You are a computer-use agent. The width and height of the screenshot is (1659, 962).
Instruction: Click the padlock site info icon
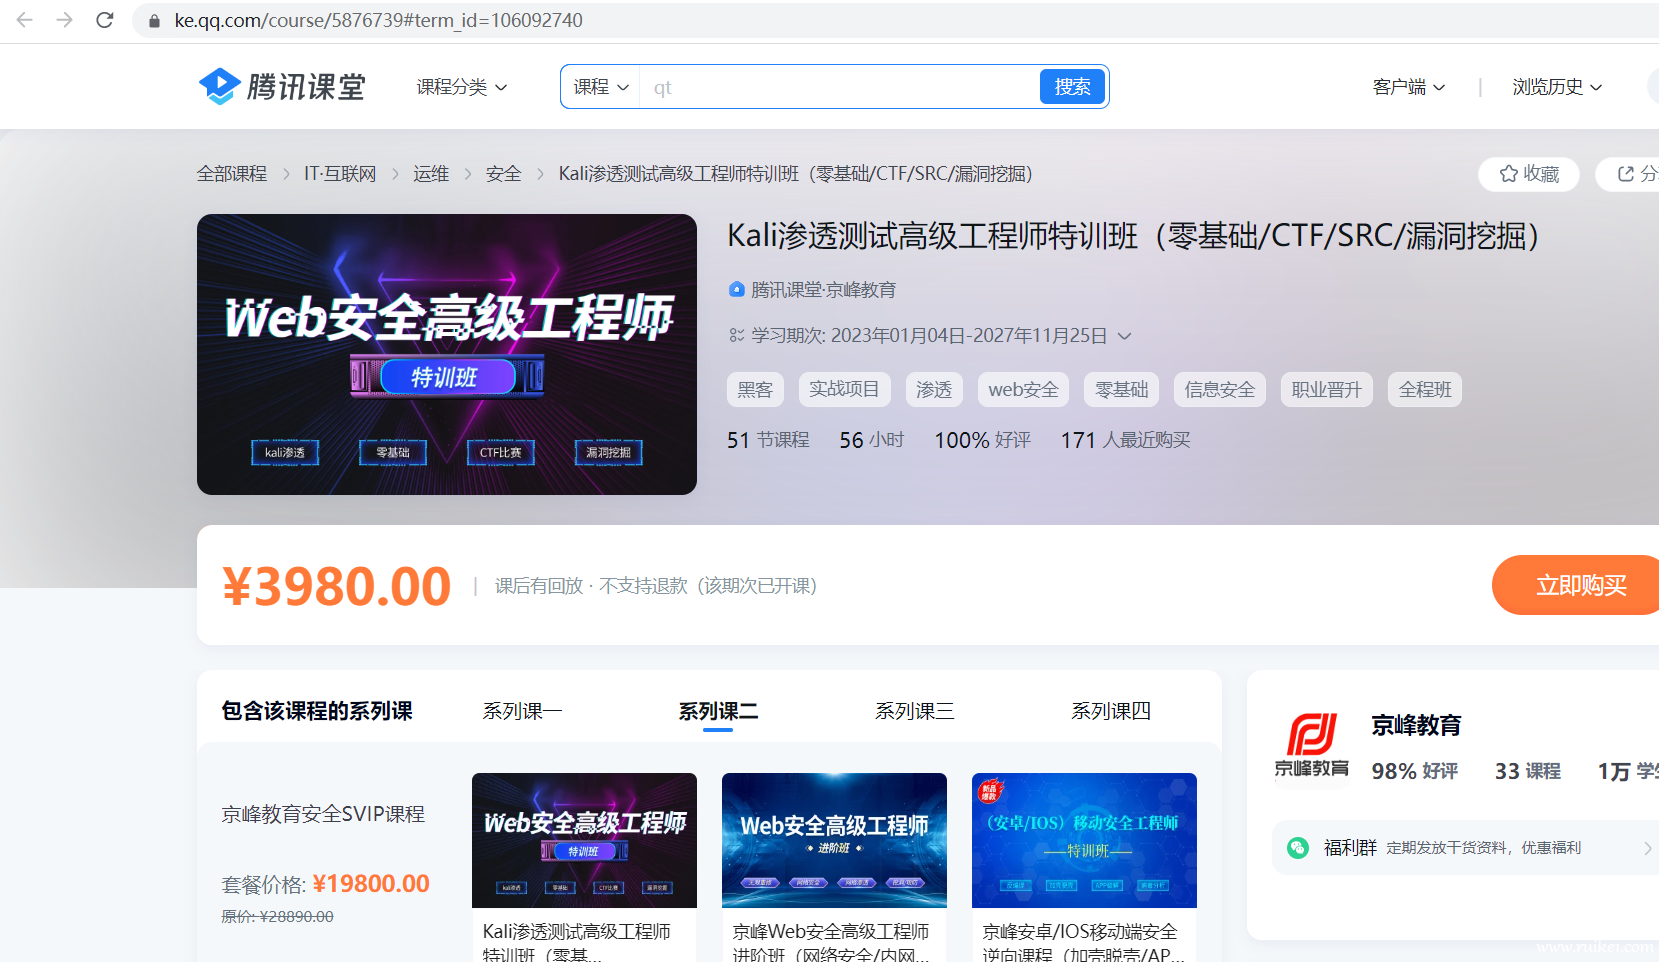tap(154, 21)
